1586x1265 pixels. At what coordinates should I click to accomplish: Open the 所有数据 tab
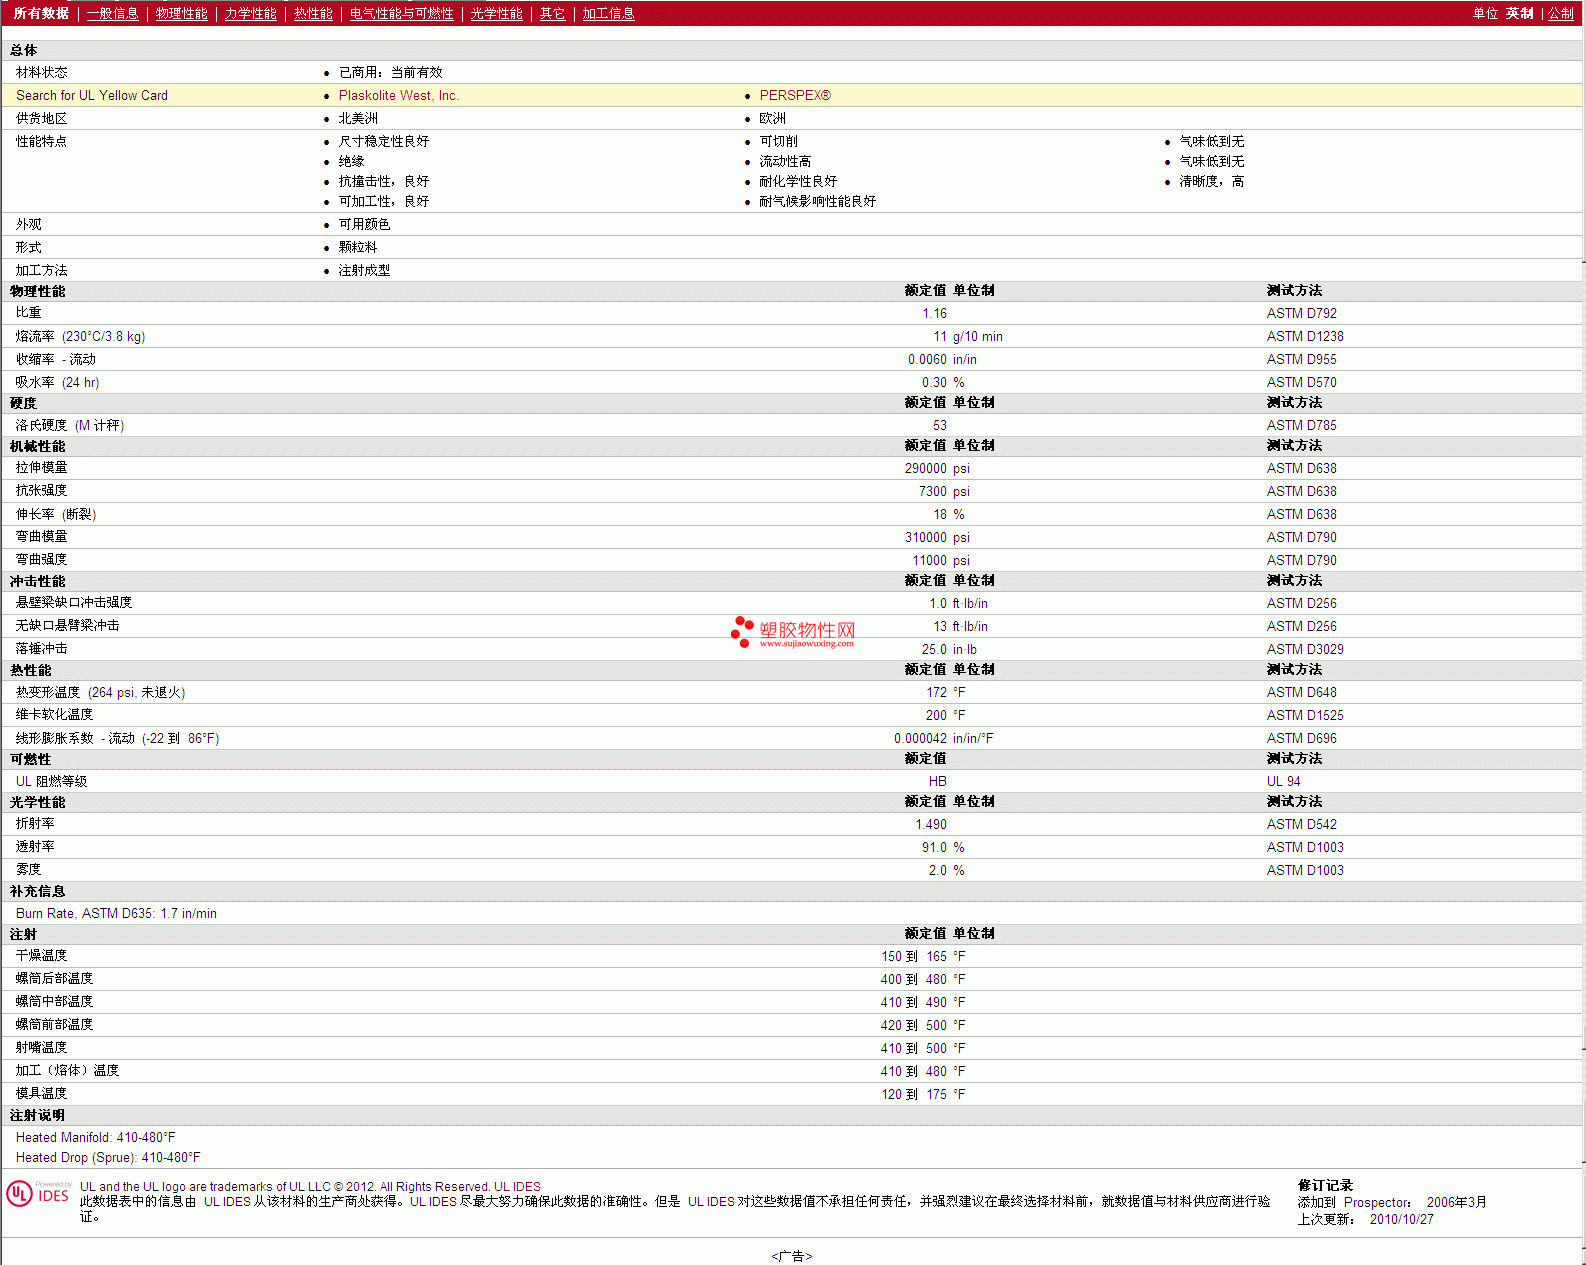pos(41,14)
